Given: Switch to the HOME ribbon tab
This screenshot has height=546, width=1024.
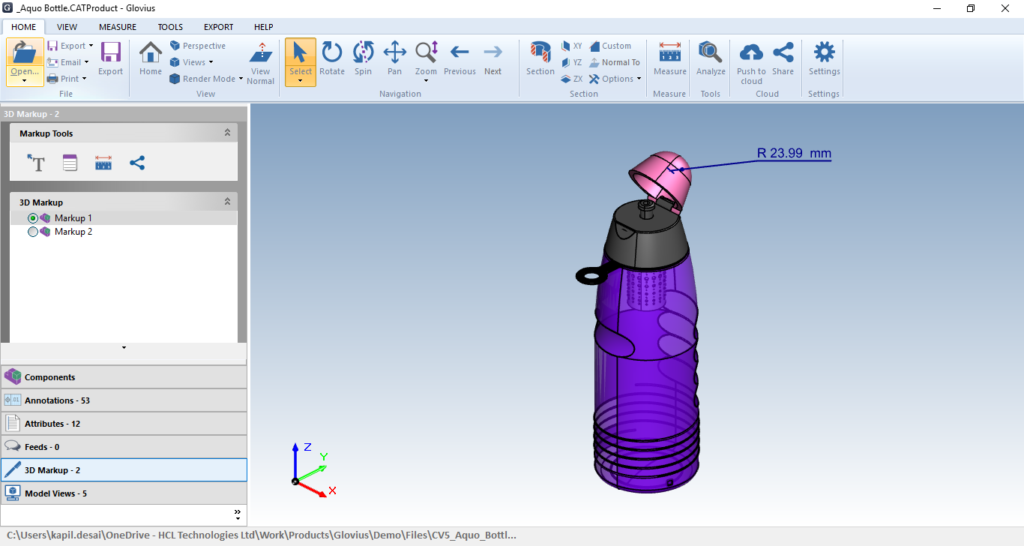Looking at the screenshot, I should point(24,27).
